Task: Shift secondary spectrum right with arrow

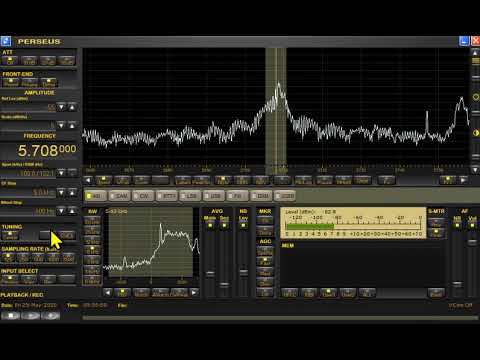Action: pos(194,293)
